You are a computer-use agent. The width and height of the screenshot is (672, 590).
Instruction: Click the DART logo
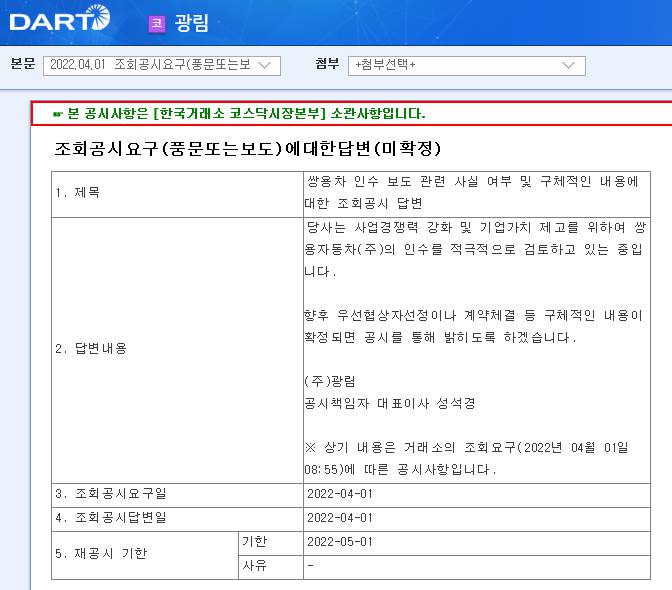(60, 18)
